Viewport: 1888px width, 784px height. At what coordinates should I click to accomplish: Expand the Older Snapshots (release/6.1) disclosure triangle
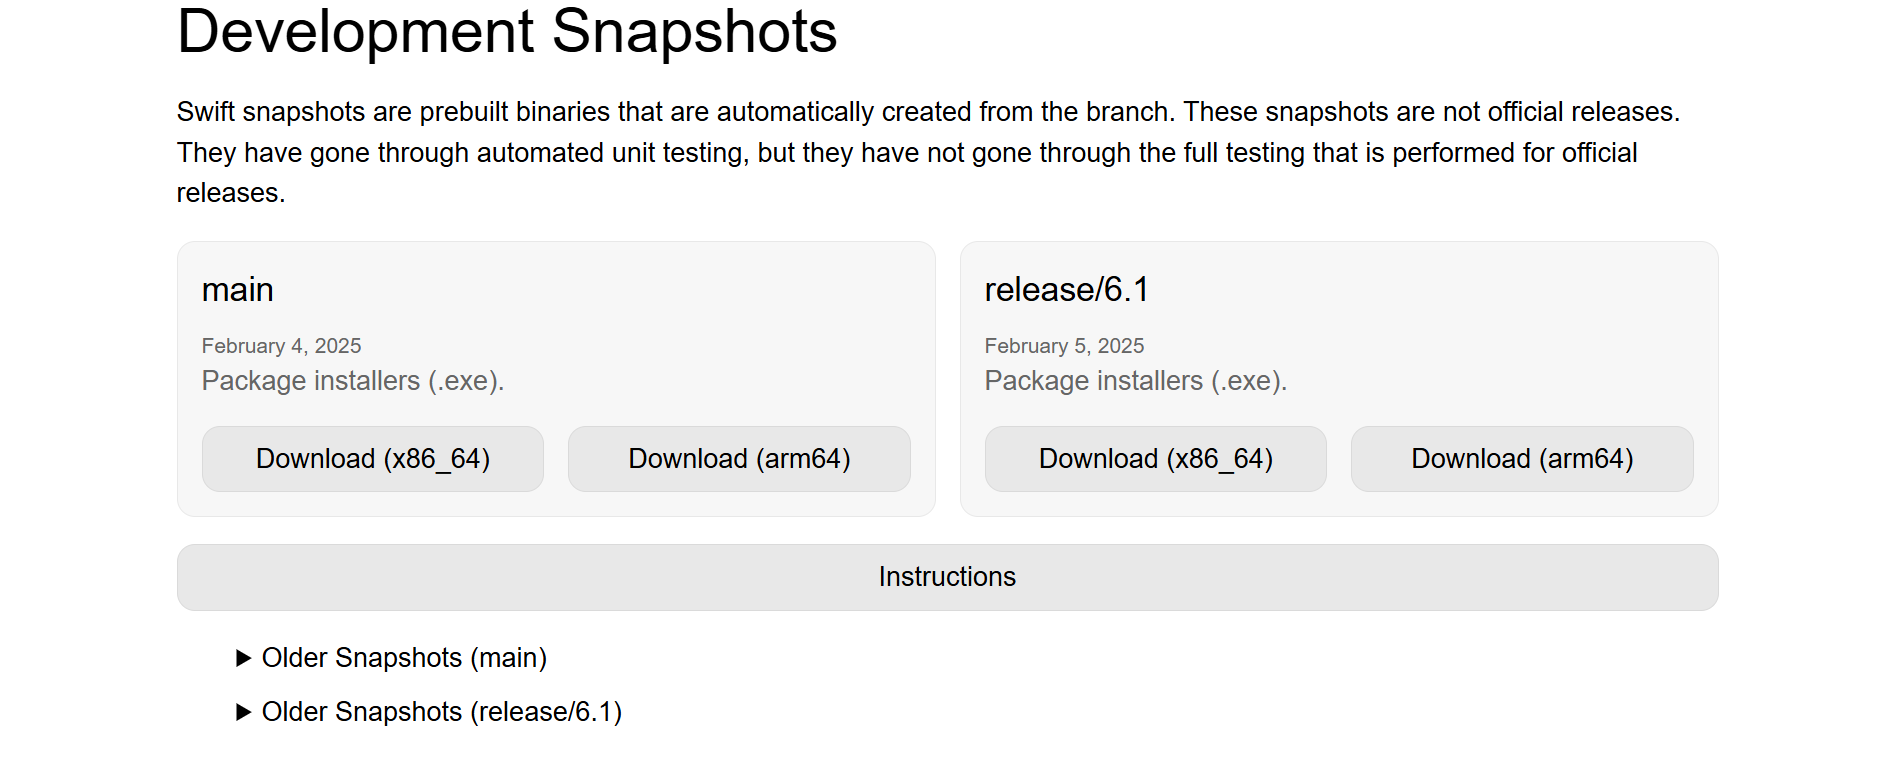point(243,712)
